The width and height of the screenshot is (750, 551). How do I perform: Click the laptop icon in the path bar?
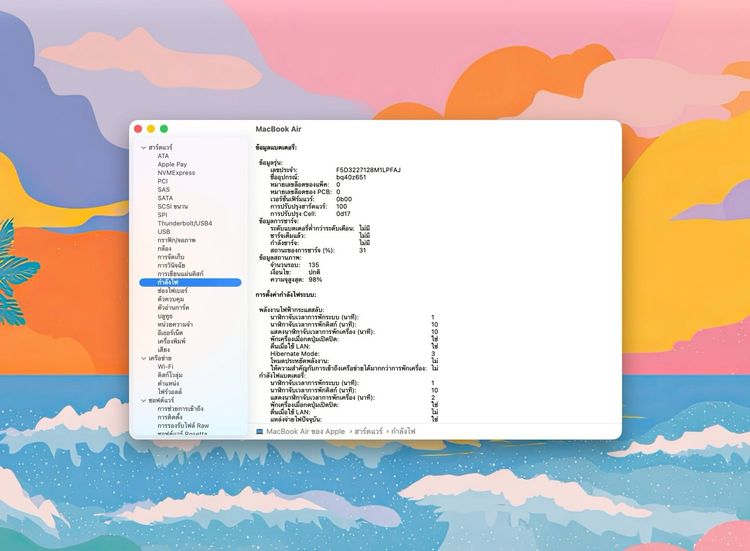[x=260, y=431]
